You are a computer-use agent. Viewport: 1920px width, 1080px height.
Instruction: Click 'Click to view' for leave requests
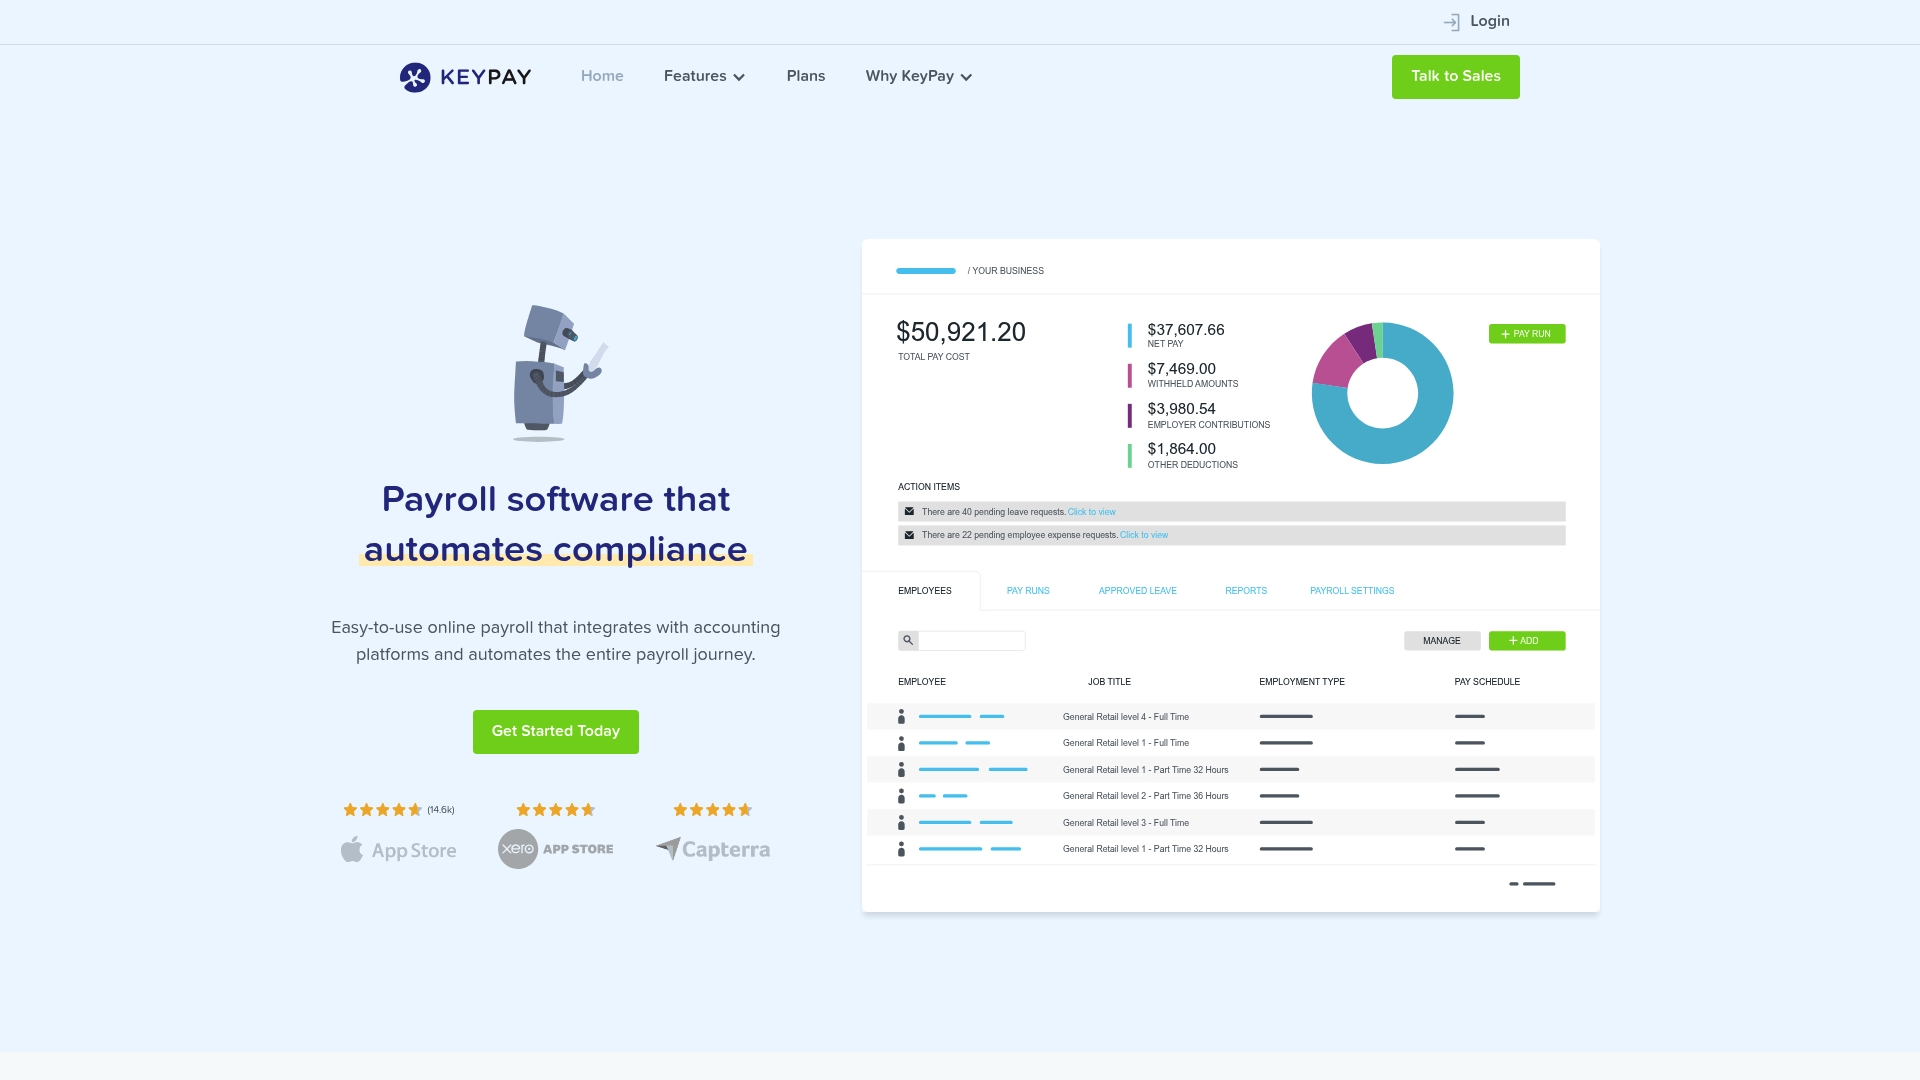tap(1091, 512)
